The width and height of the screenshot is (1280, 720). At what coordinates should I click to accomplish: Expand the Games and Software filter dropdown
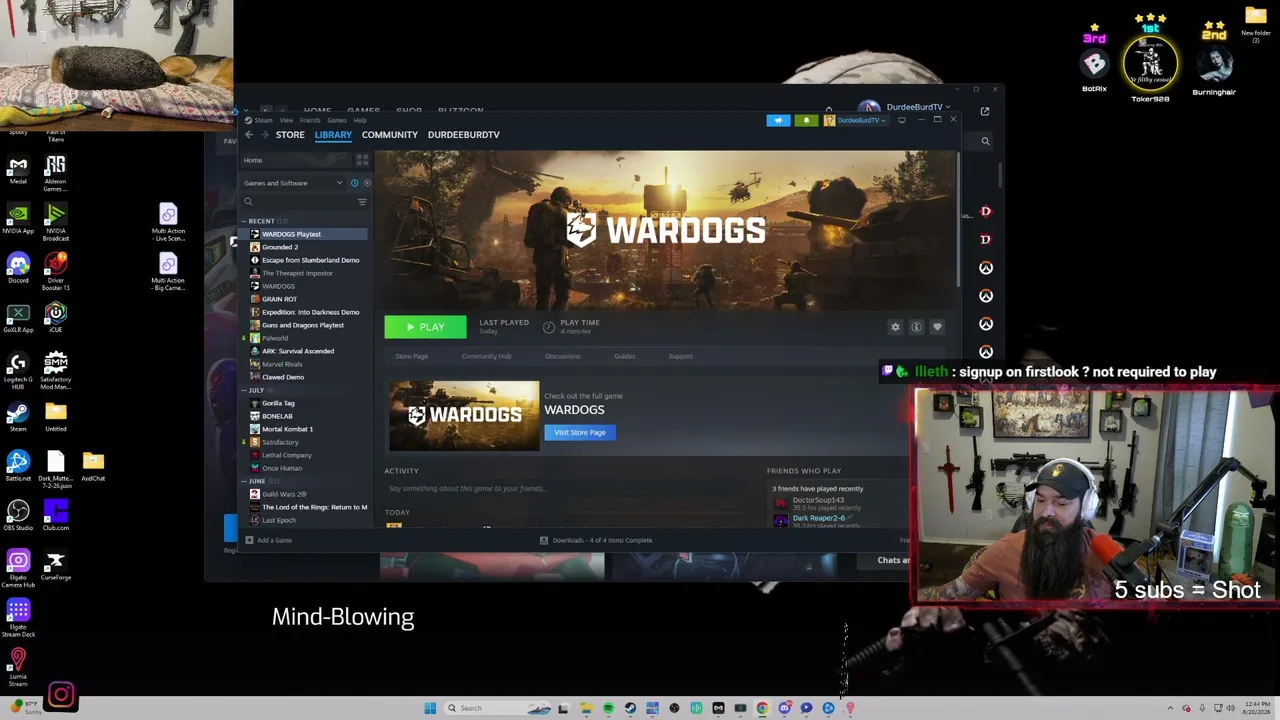293,183
